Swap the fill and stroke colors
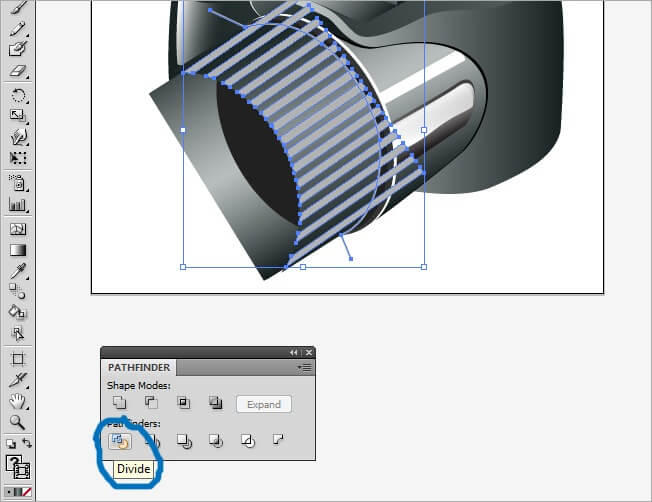The image size is (652, 502). 27,443
